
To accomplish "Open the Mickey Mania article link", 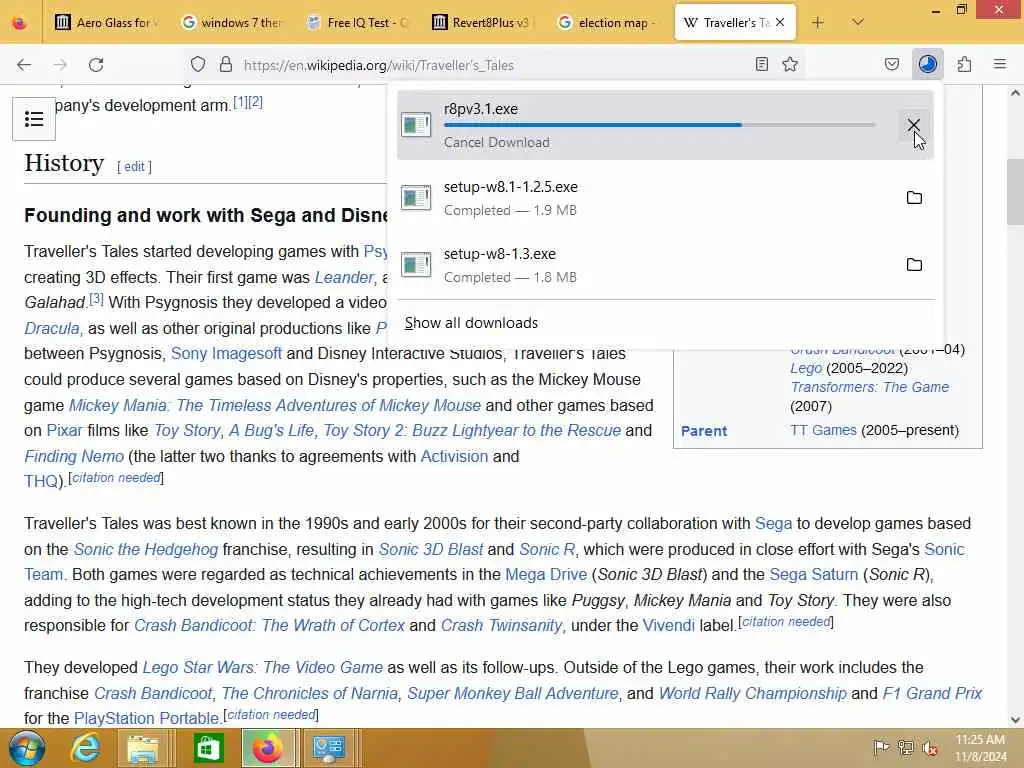I will [275, 406].
